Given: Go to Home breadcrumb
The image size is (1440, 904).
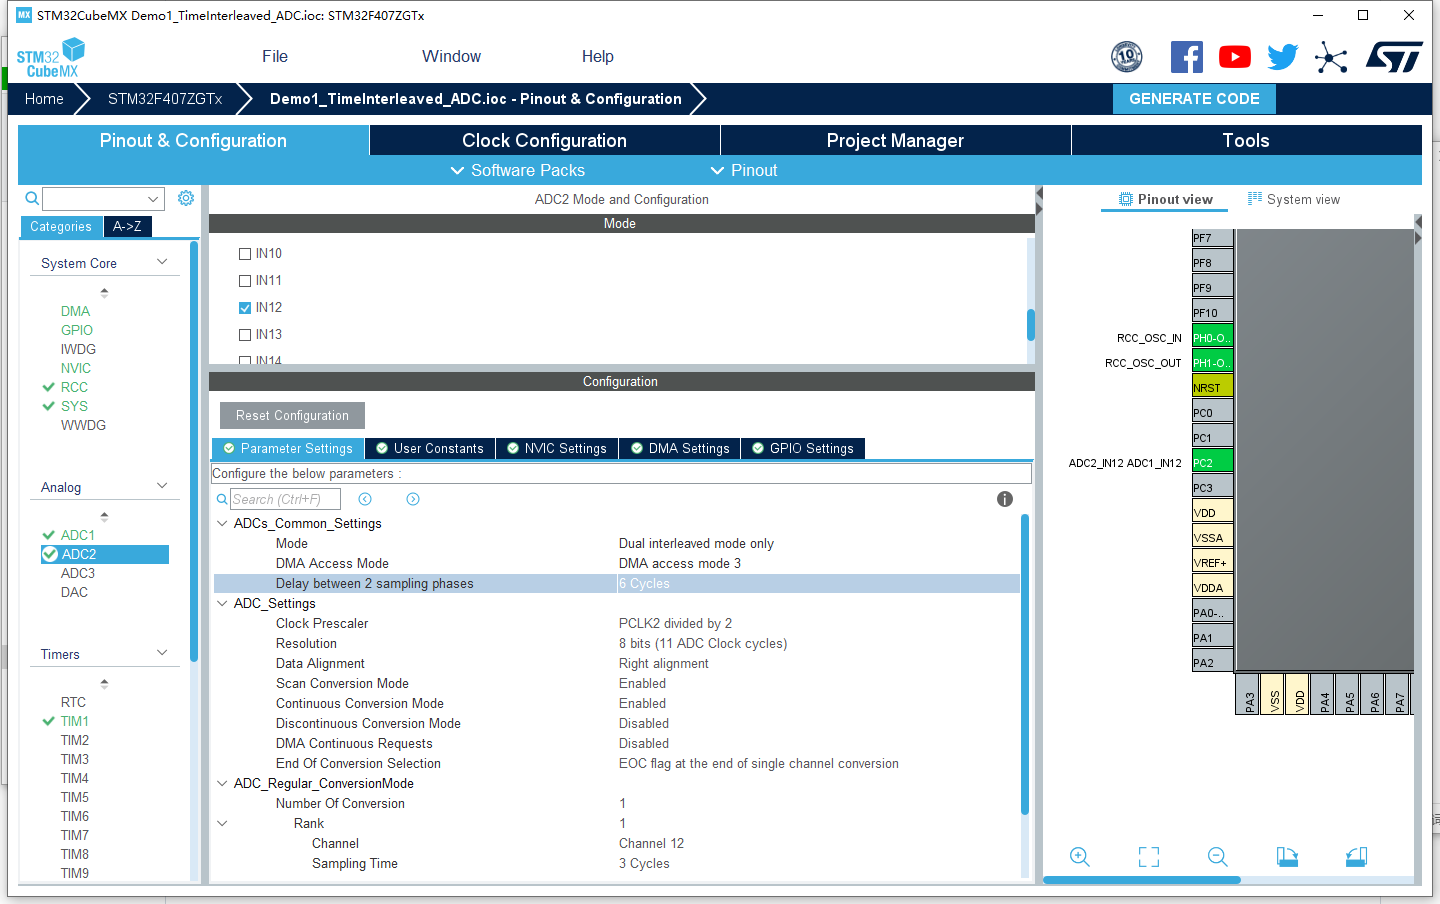Looking at the screenshot, I should (x=44, y=98).
